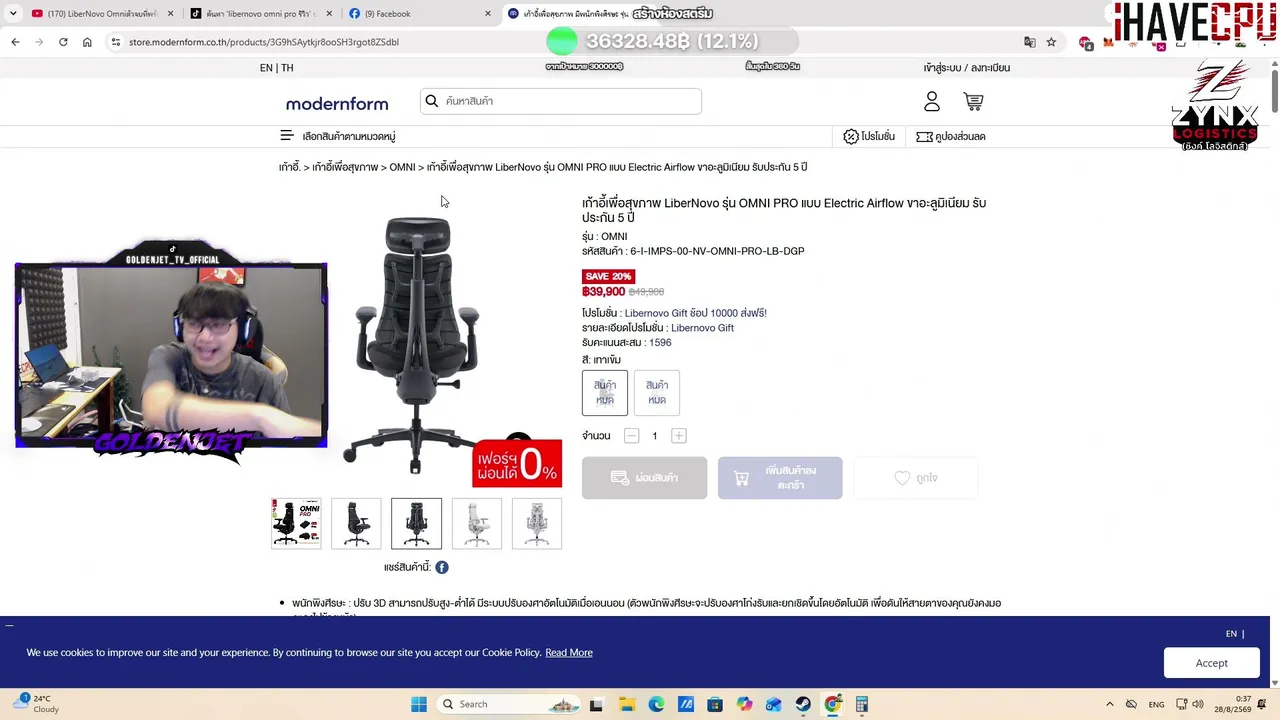The image size is (1280, 720).
Task: Open Microsoft Store from the taskbar
Action: (x=715, y=704)
